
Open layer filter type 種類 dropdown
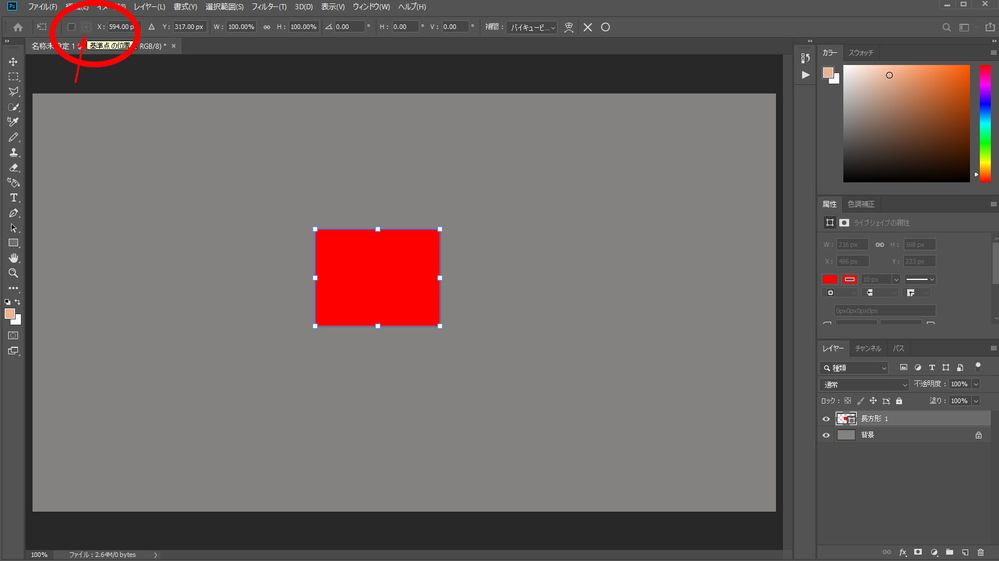pos(854,368)
